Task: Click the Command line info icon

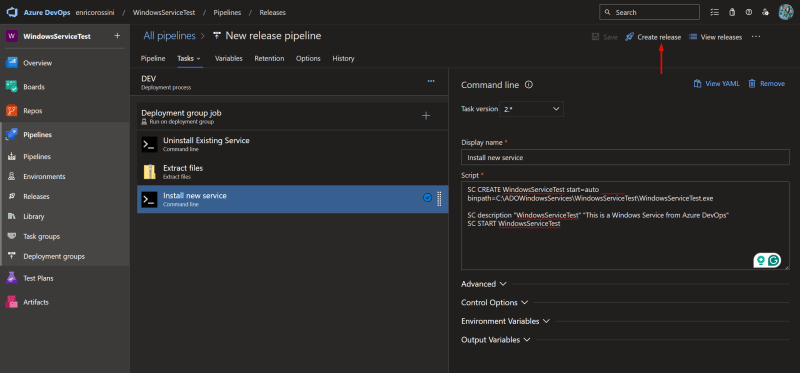Action: coord(529,85)
